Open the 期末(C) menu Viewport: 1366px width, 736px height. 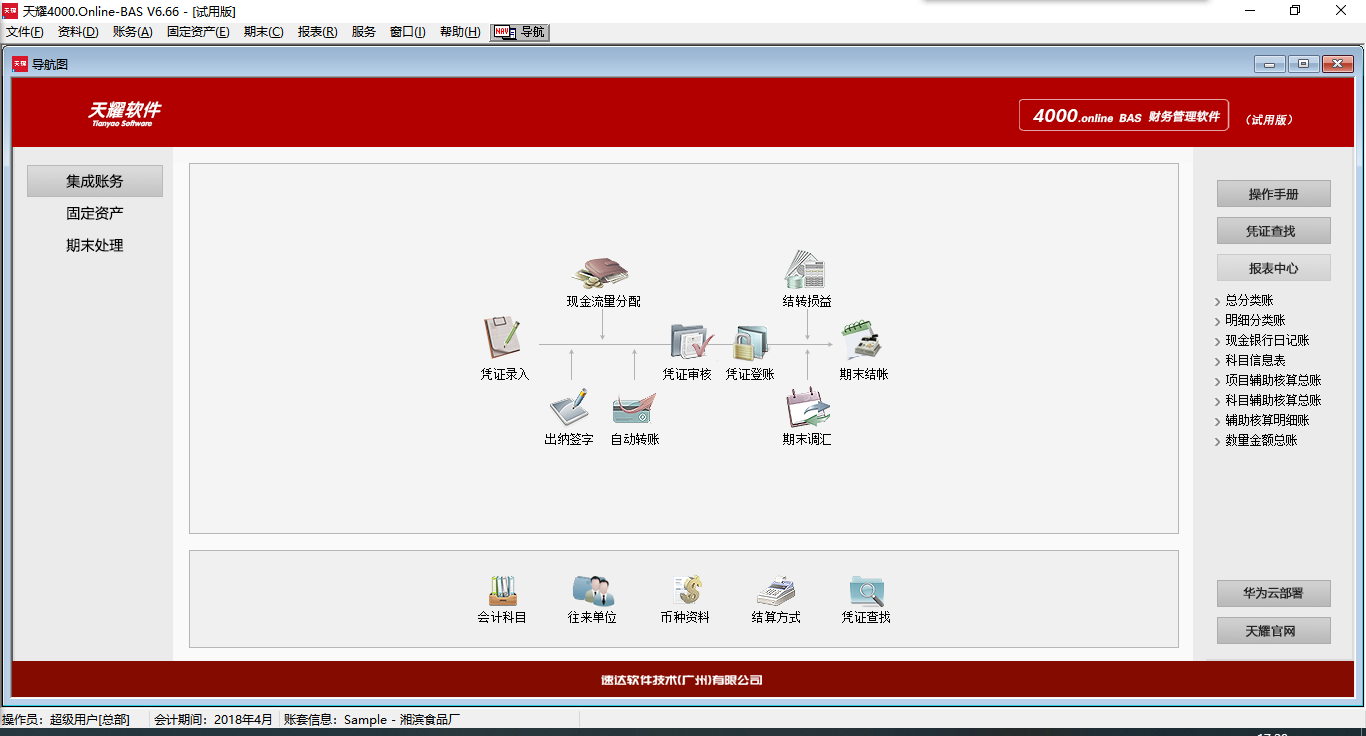(264, 32)
